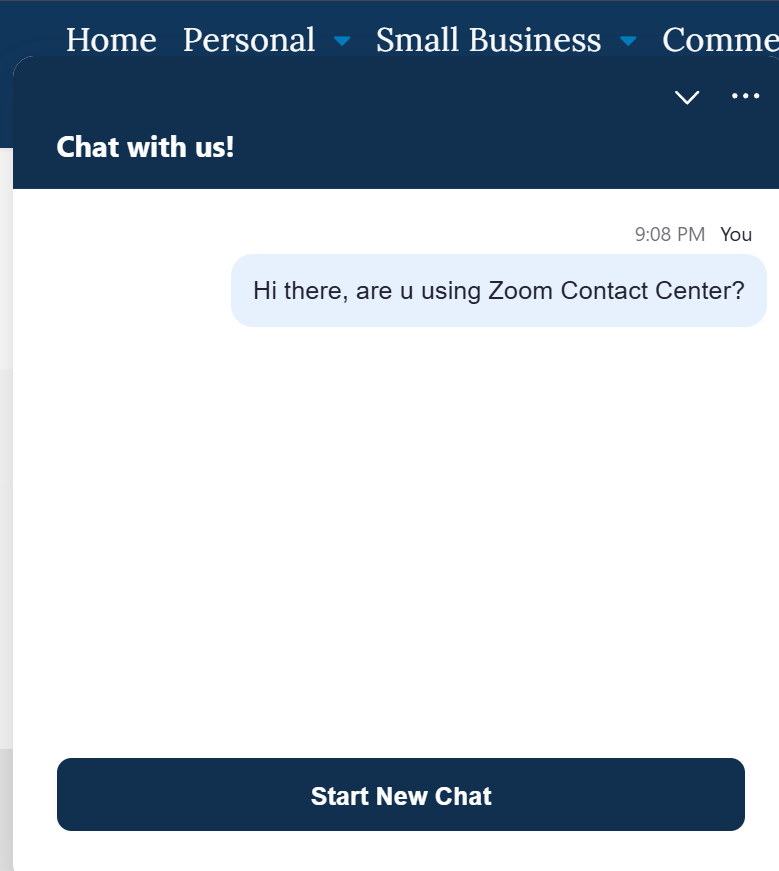779x871 pixels.
Task: Start a new conversation via the bottom button
Action: point(400,796)
